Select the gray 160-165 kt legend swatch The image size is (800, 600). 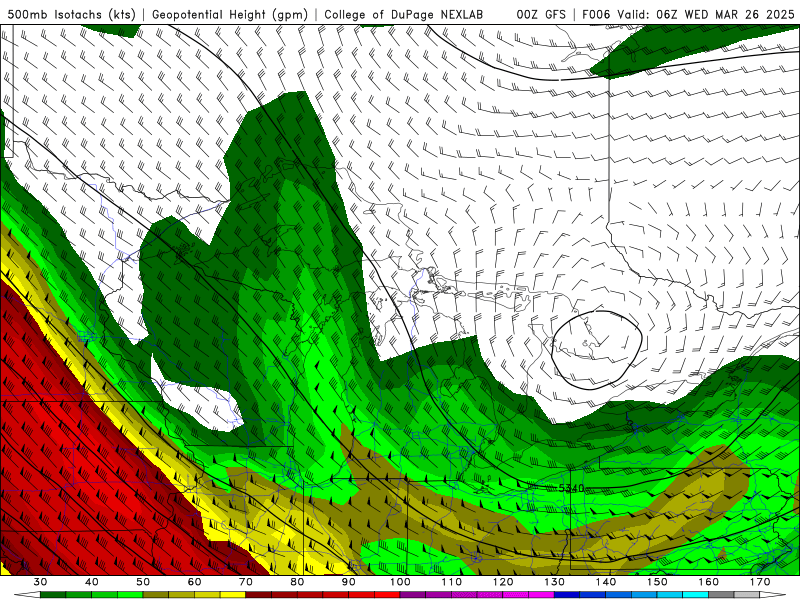click(721, 595)
